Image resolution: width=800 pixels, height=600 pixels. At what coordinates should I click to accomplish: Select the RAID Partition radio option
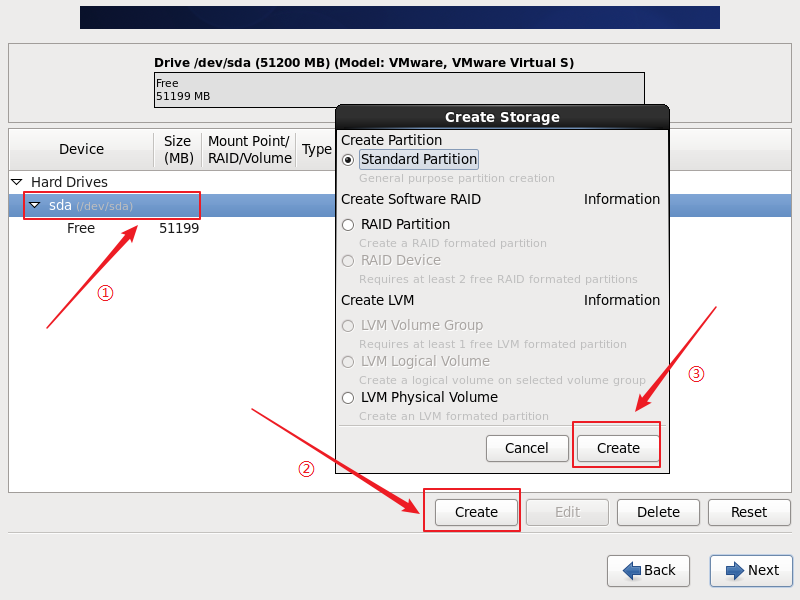coord(348,224)
